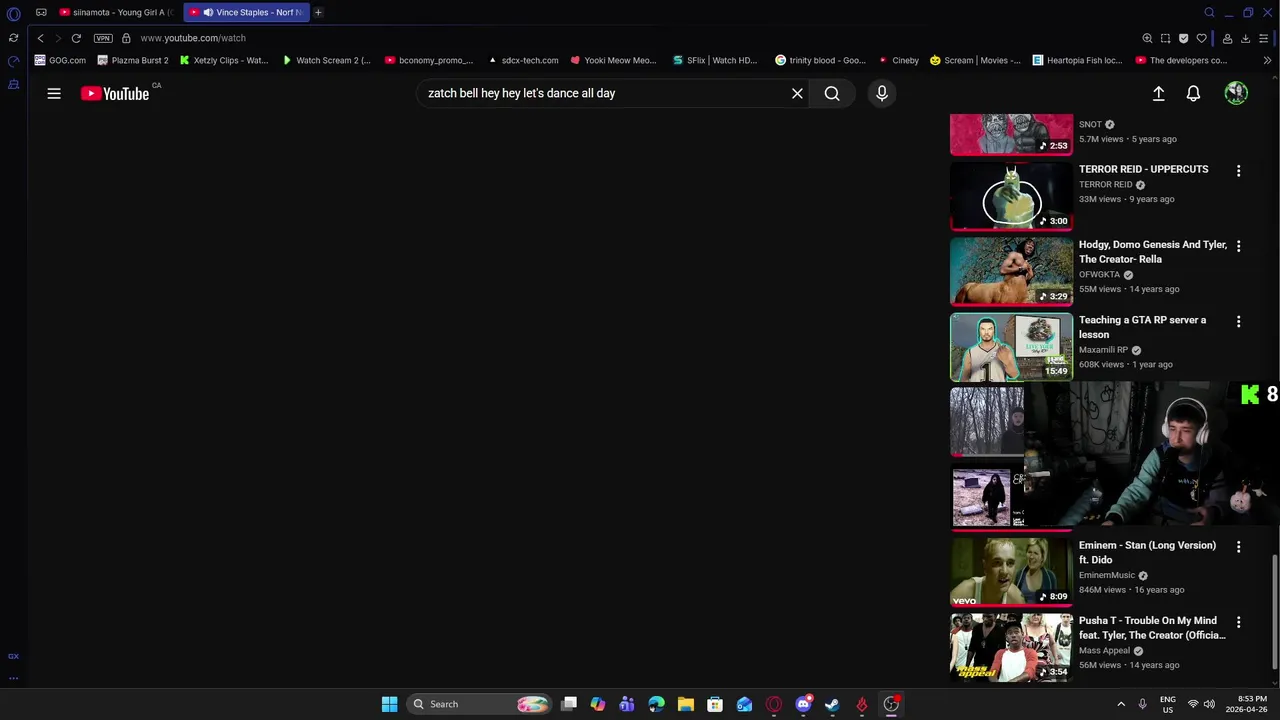Open the YouTube guide hamburger menu
The width and height of the screenshot is (1280, 720).
(x=54, y=93)
